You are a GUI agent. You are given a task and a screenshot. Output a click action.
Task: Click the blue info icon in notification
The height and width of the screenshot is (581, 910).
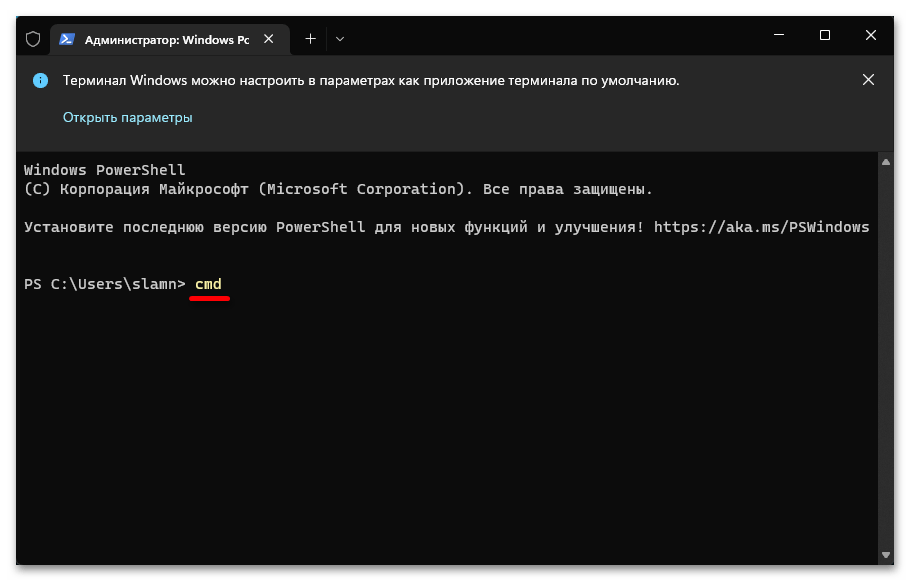tap(41, 80)
